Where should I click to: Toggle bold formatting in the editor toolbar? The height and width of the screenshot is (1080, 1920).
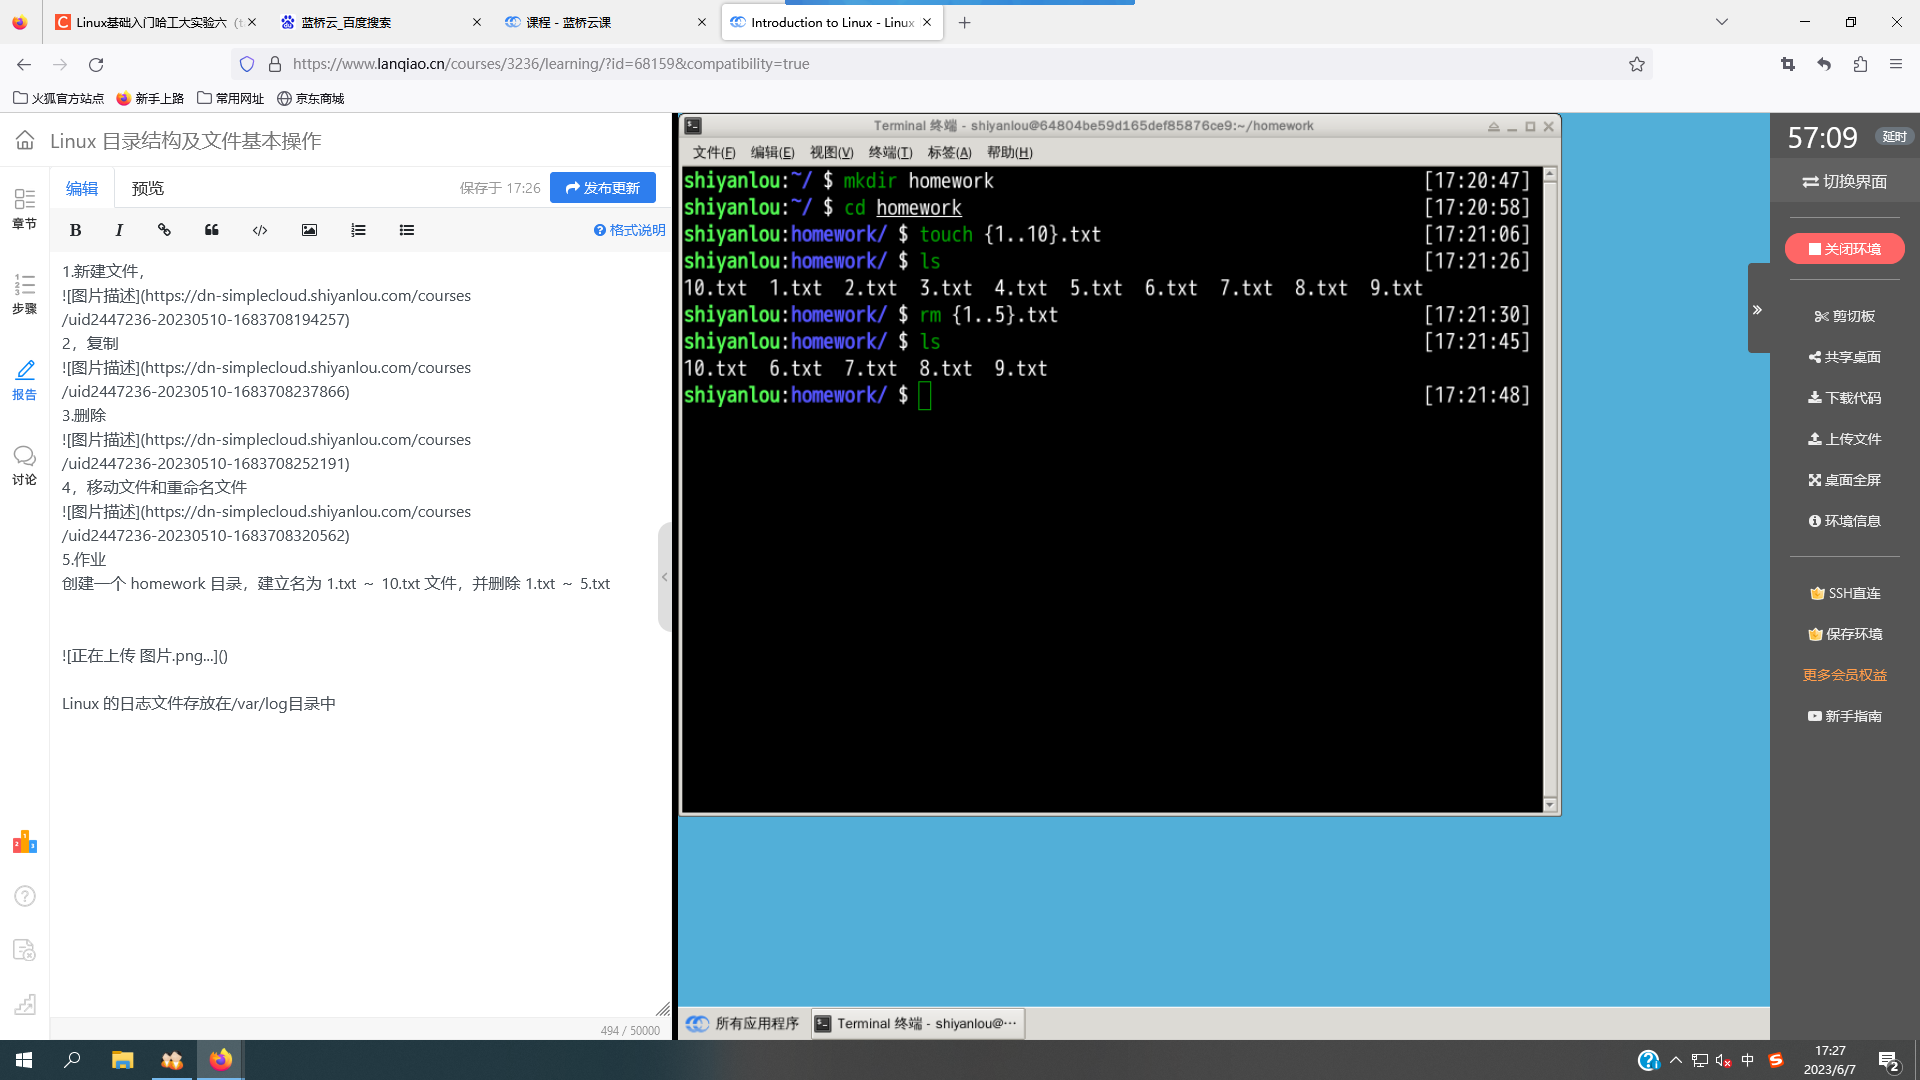[75, 230]
